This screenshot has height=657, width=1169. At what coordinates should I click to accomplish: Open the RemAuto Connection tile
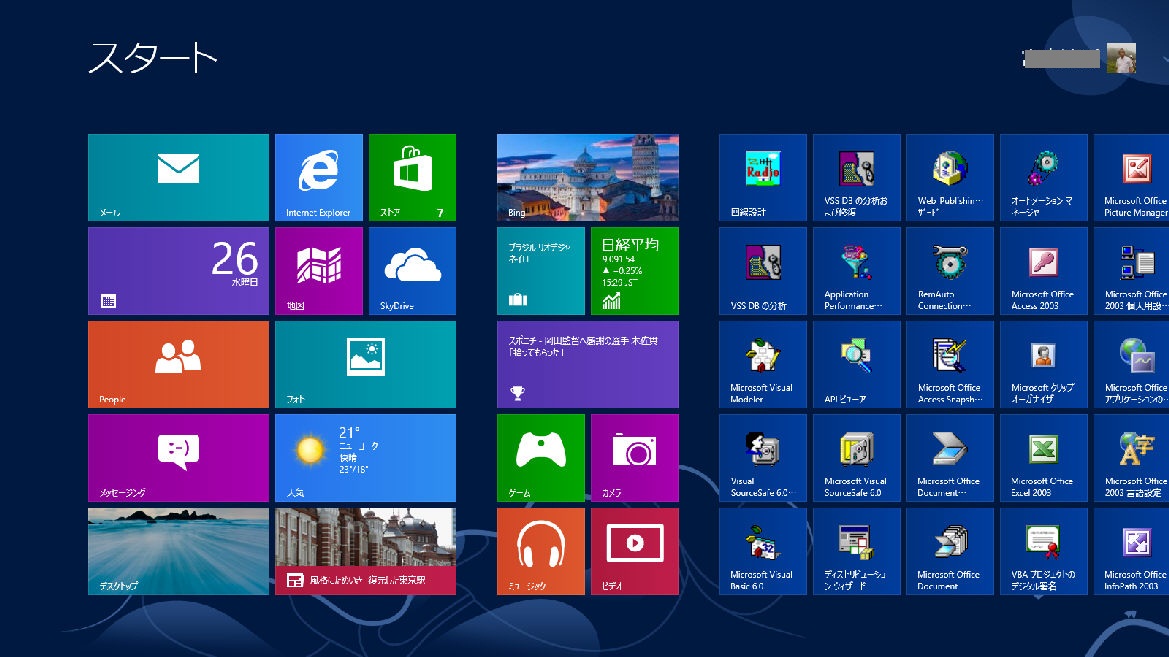(950, 271)
